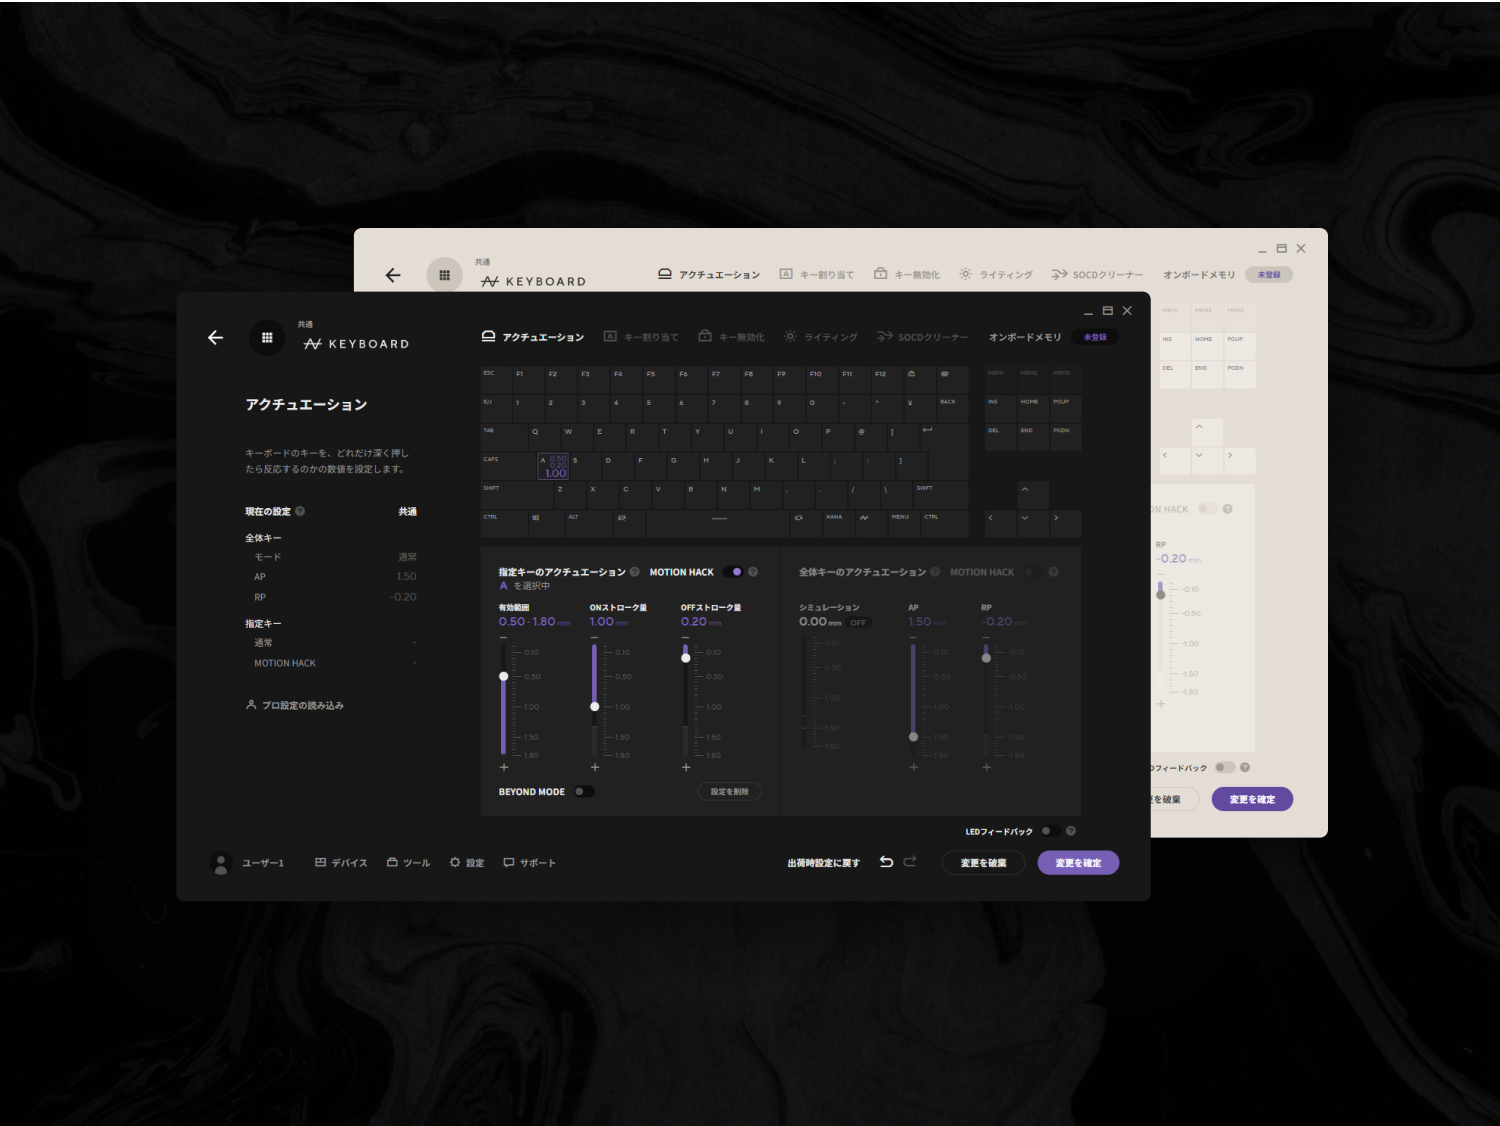This screenshot has width=1500, height=1126.
Task: Open デバイス in the bottom bar
Action: [x=341, y=863]
